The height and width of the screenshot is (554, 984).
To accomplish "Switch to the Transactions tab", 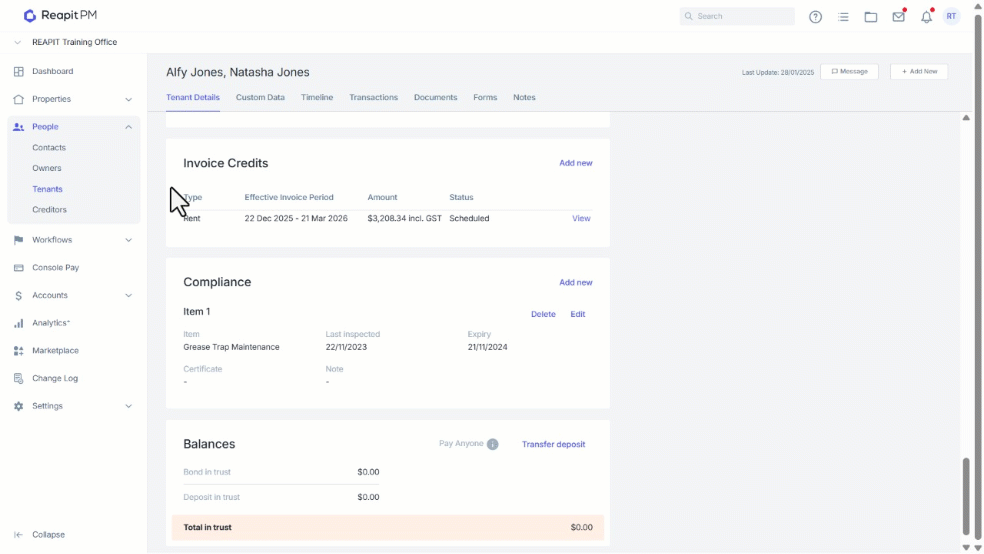I will (373, 97).
